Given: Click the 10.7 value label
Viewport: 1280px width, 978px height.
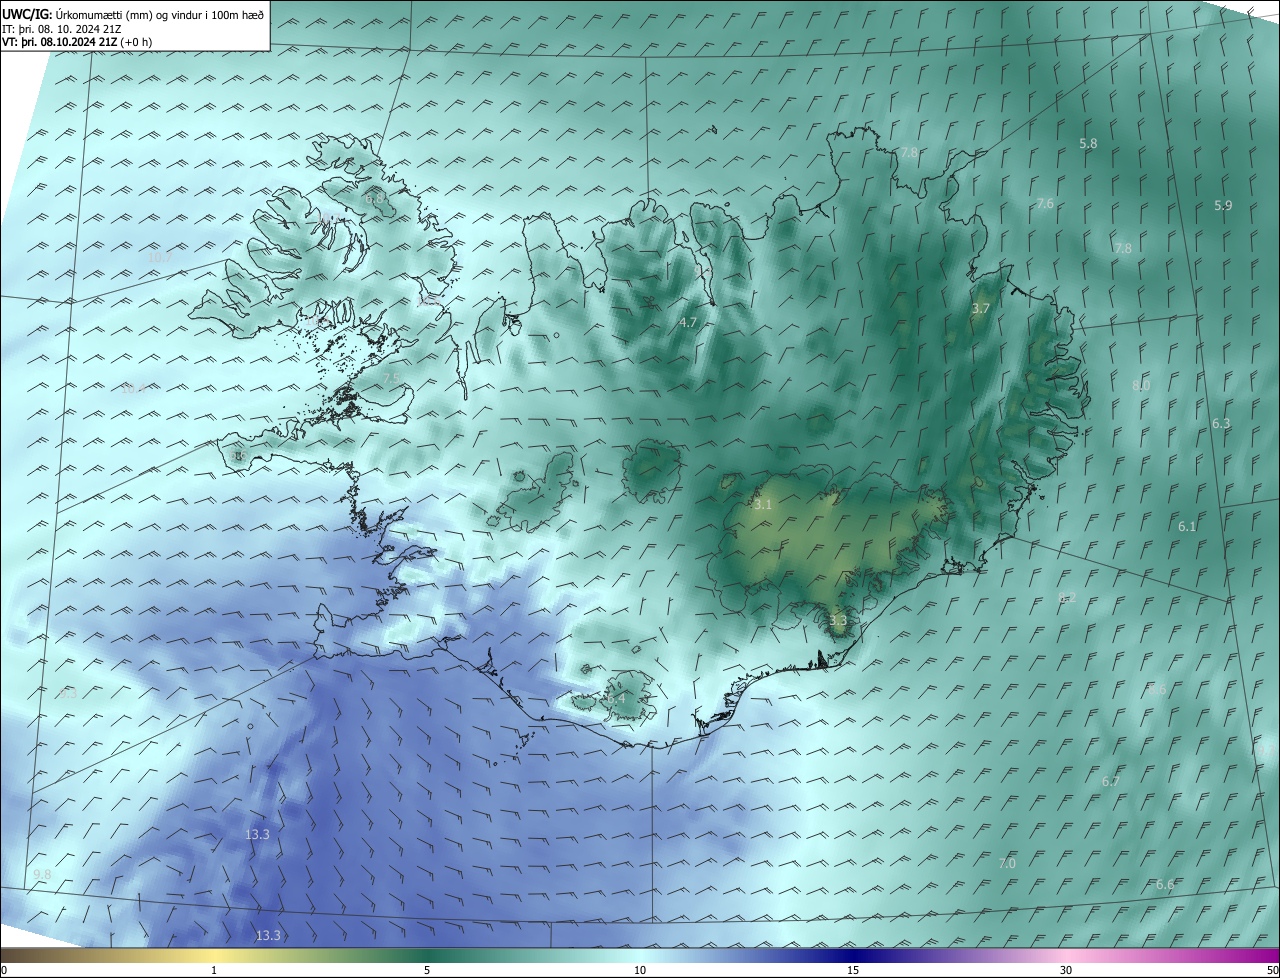Looking at the screenshot, I should pyautogui.click(x=160, y=257).
